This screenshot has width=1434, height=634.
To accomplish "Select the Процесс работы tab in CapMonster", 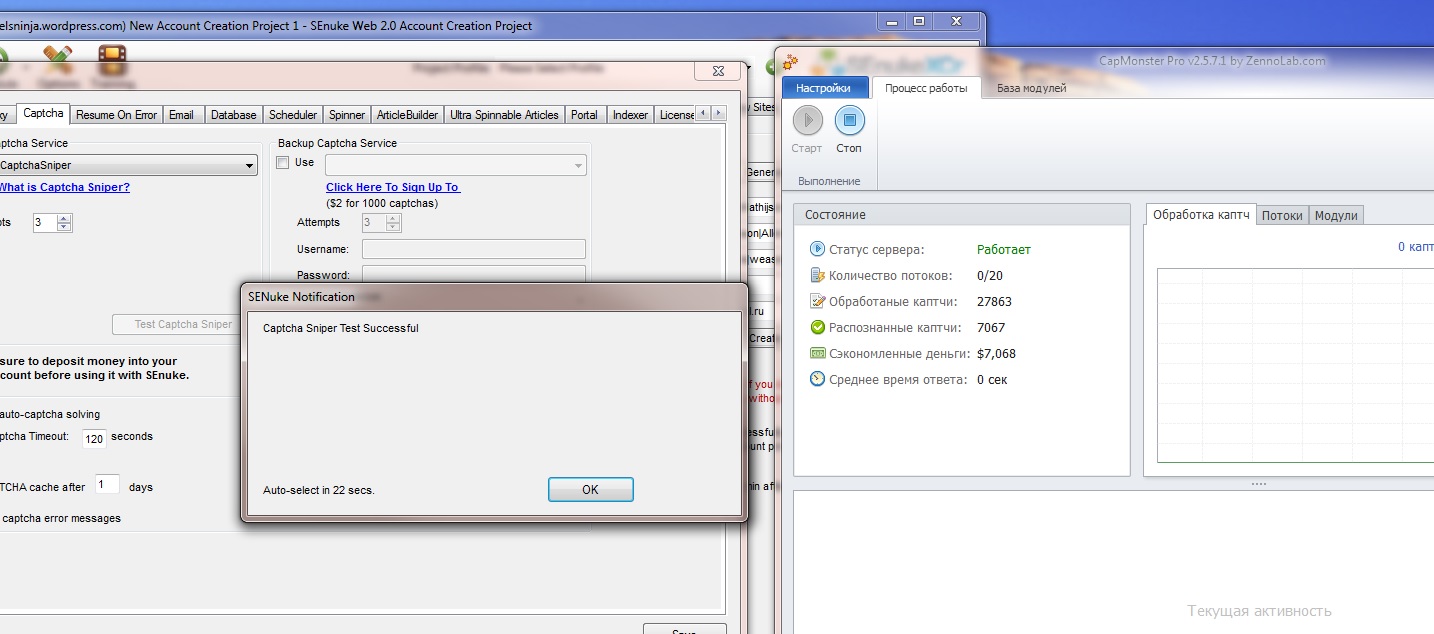I will (x=926, y=88).
